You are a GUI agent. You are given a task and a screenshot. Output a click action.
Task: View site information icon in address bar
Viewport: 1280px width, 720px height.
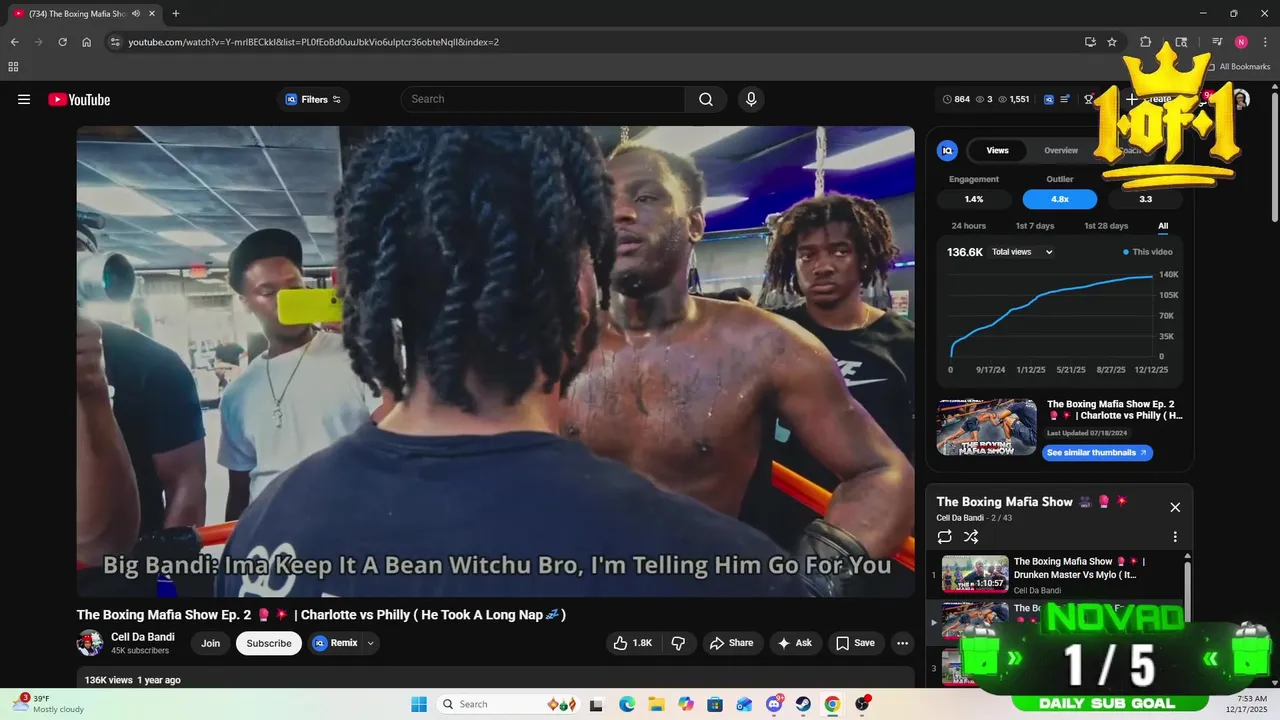115,42
